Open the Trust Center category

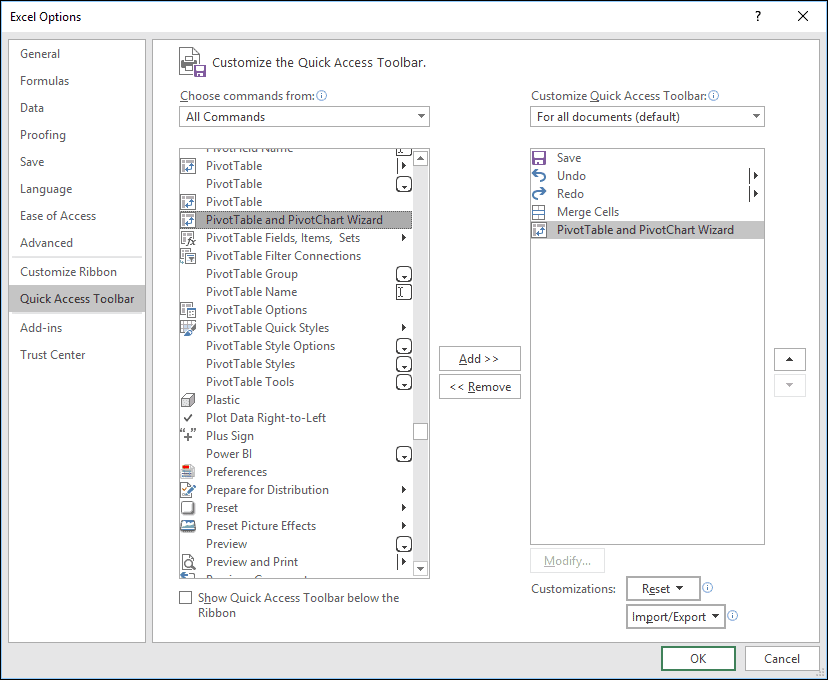(x=77, y=355)
